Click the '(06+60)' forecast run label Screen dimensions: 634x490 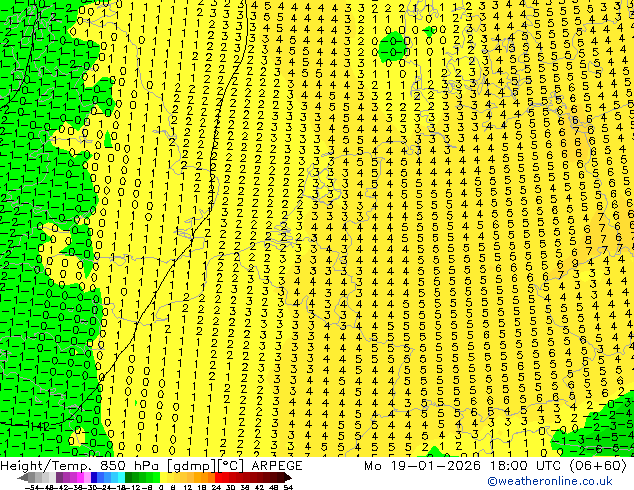click(x=598, y=466)
